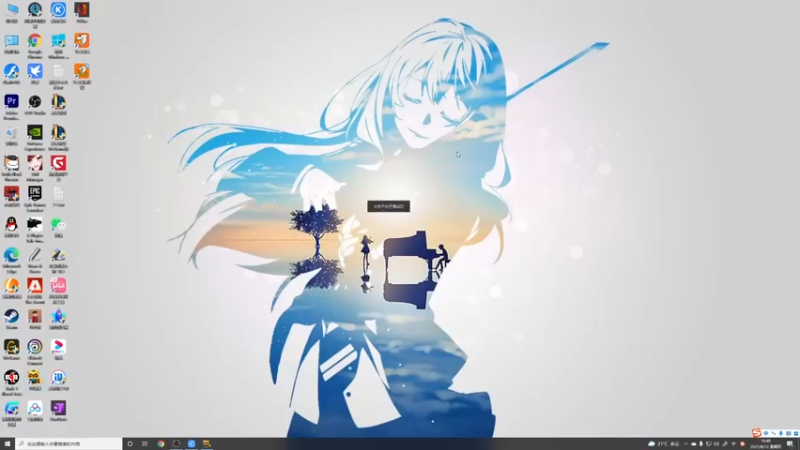Expand hidden system tray icons
The image size is (800, 450).
(686, 444)
